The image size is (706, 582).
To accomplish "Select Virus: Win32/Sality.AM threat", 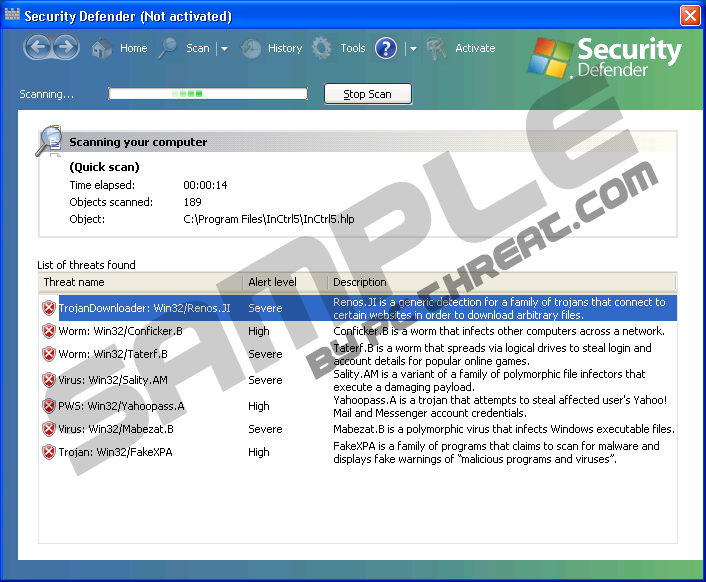I will coord(113,380).
